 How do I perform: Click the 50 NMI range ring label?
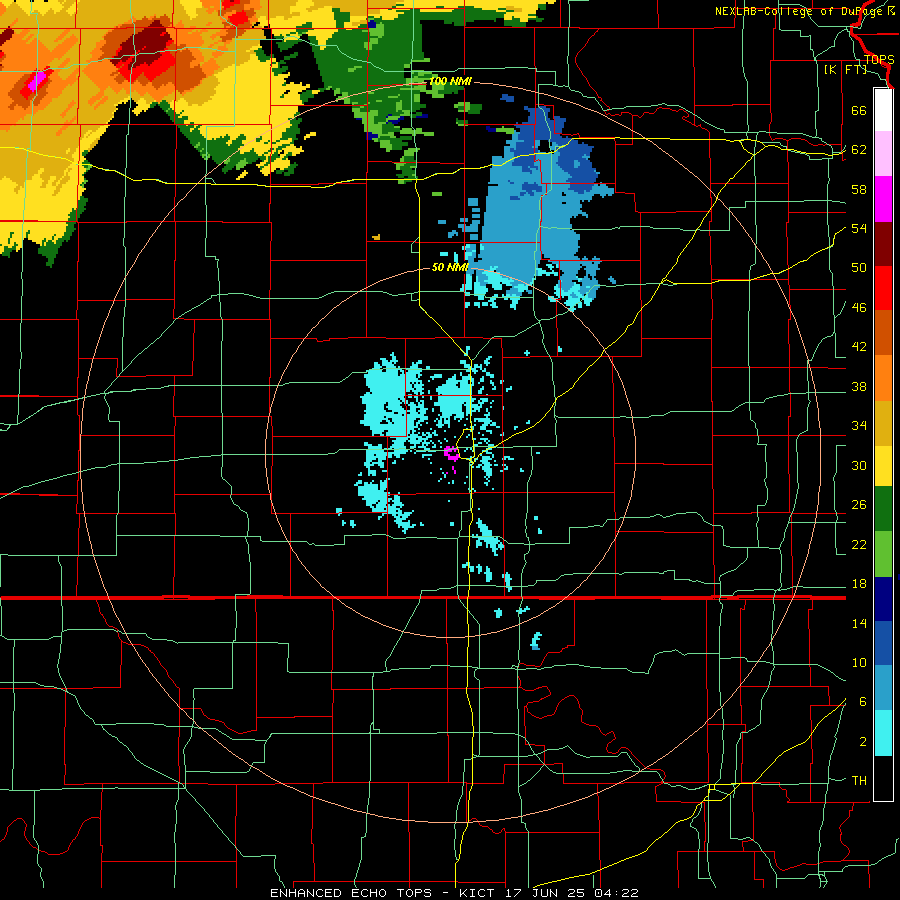click(x=449, y=267)
